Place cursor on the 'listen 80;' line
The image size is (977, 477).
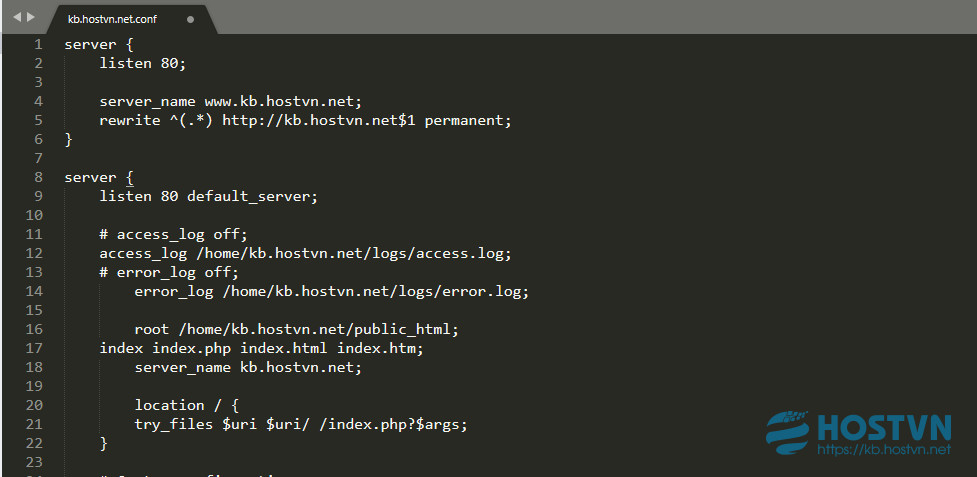pos(143,64)
